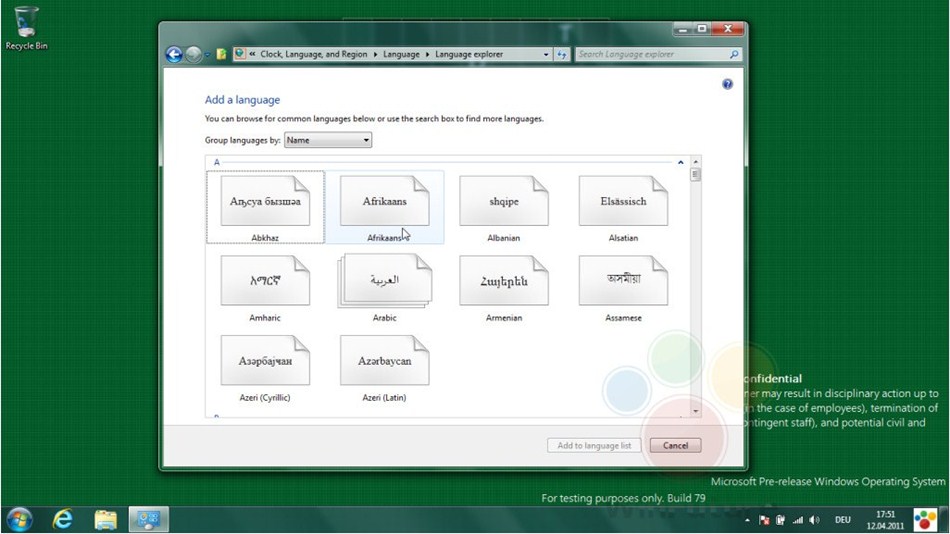Screen dimensions: 950x534
Task: Click the DEU input language indicator
Action: pos(843,520)
